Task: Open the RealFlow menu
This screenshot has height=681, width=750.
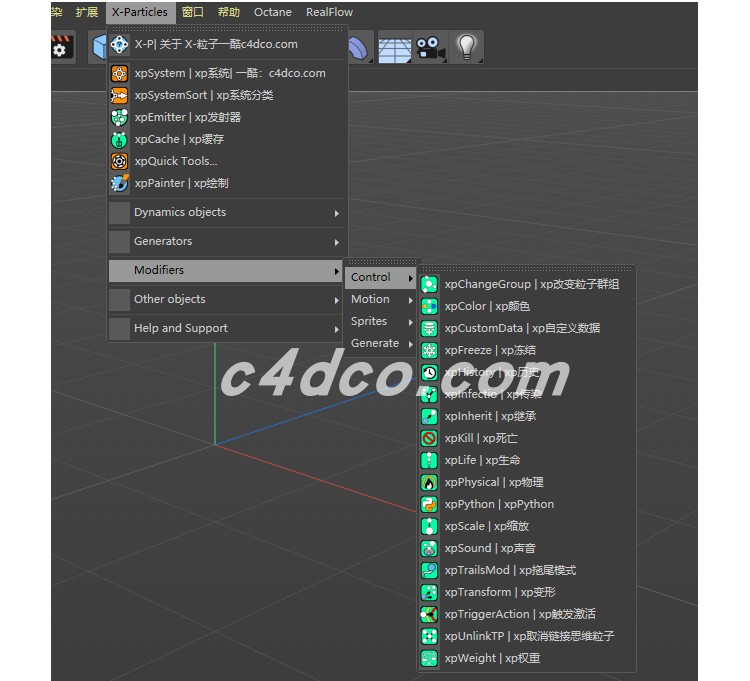Action: coord(330,12)
